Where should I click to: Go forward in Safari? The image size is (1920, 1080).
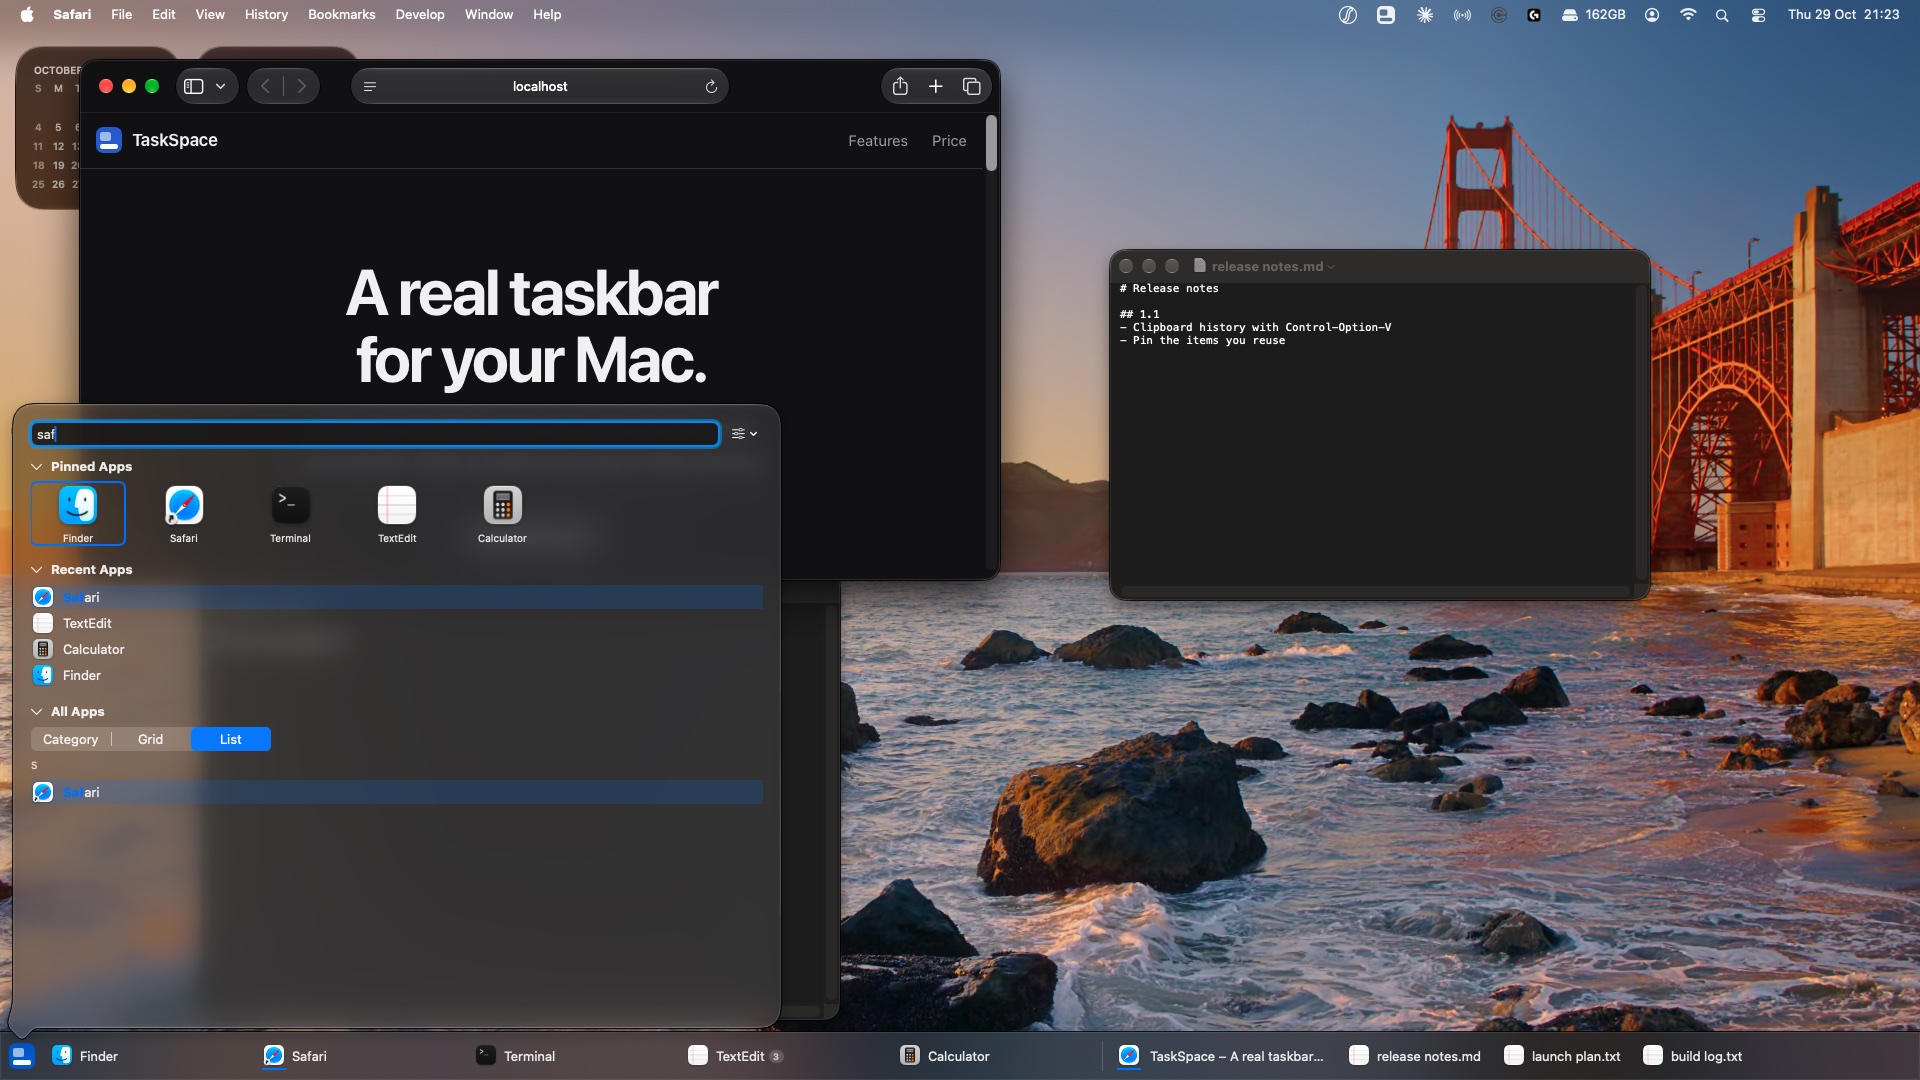pos(301,86)
